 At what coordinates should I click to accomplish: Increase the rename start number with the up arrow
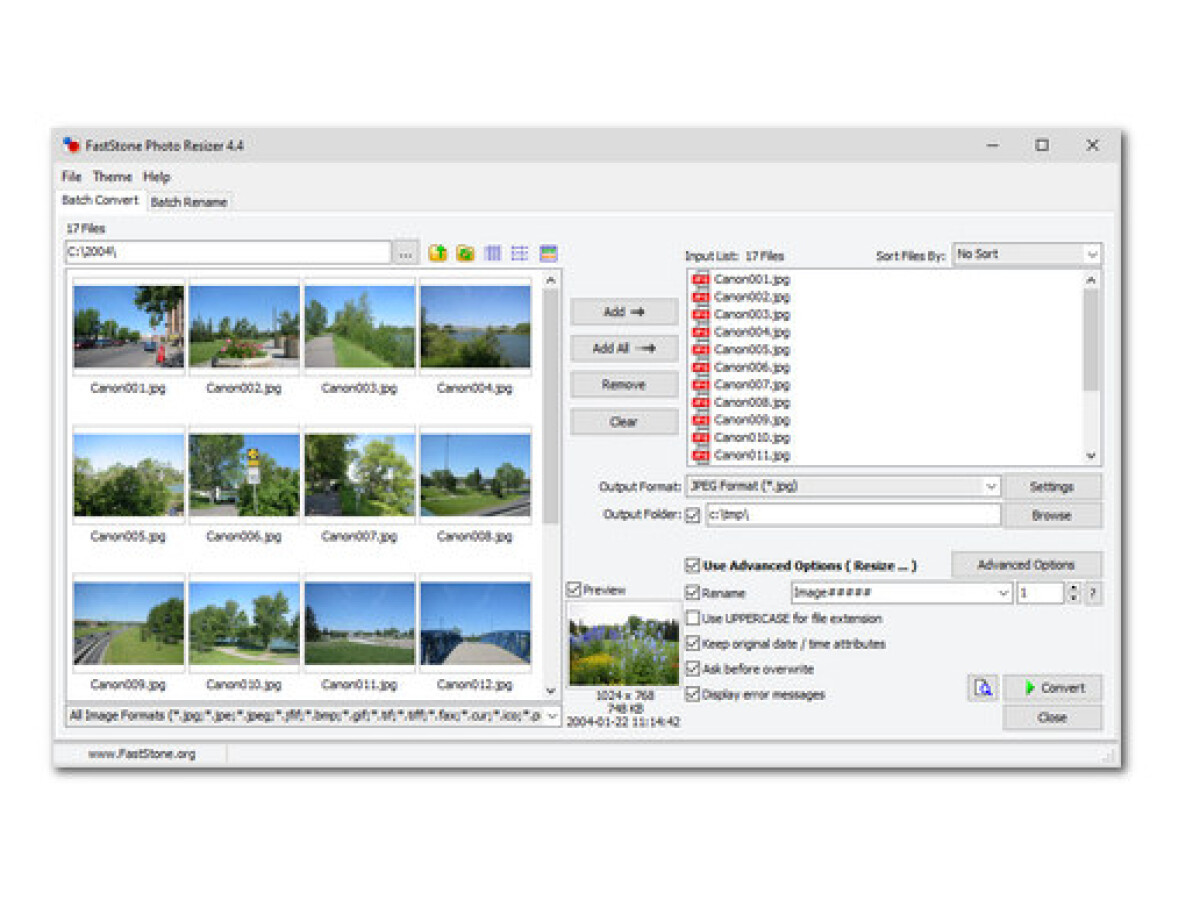click(1073, 588)
